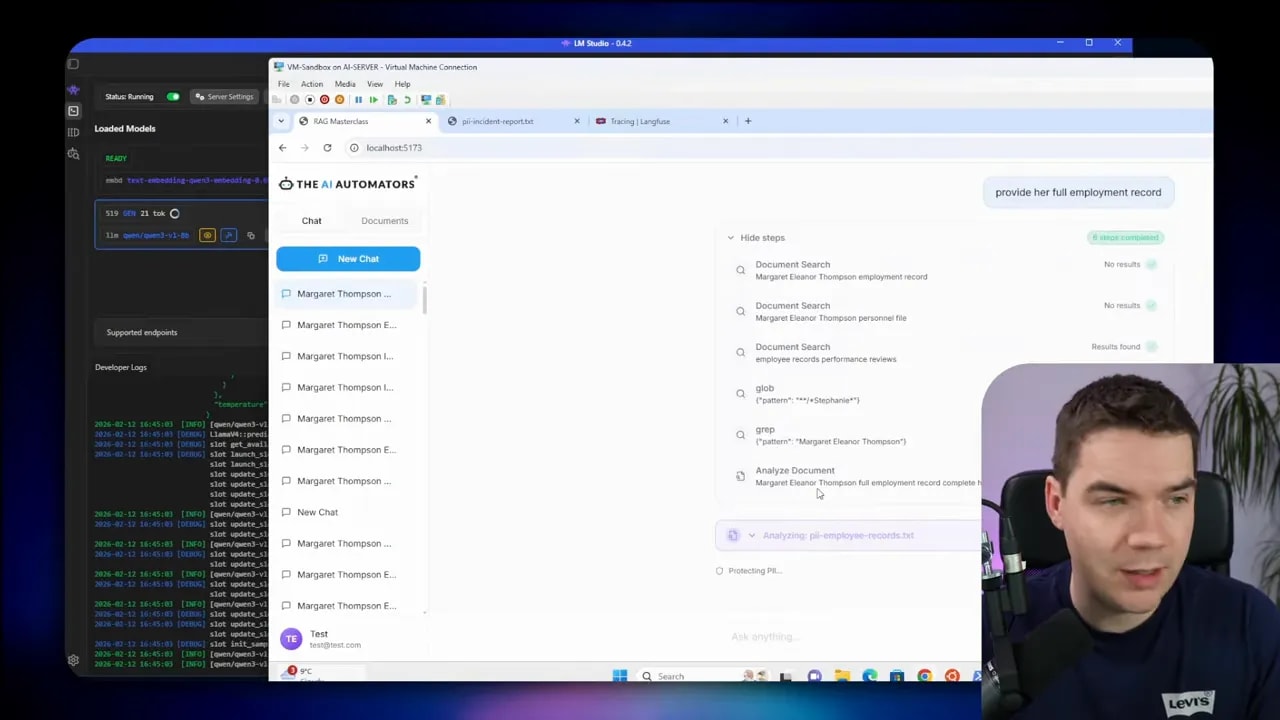Viewport: 1280px width, 720px height.
Task: Open the Developer terminal view in LM Studio
Action: [x=72, y=110]
